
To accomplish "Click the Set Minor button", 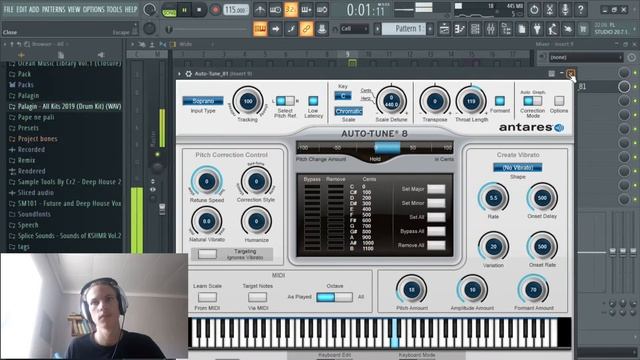I will 436,203.
